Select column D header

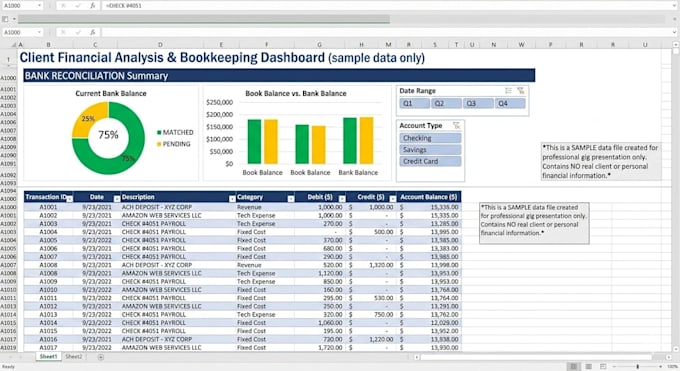160,45
